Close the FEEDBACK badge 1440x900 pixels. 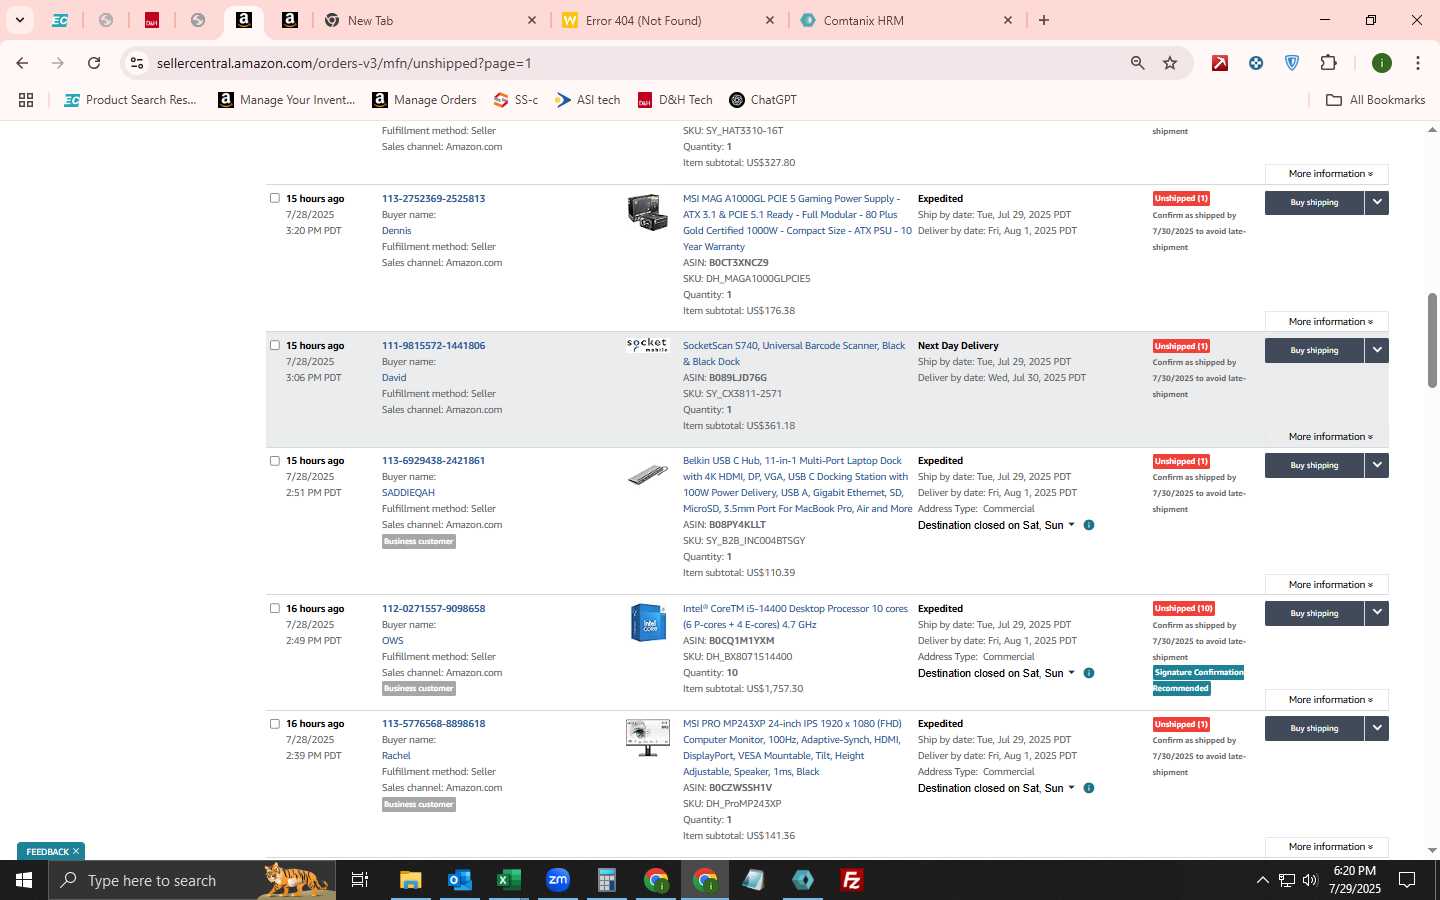(x=76, y=852)
